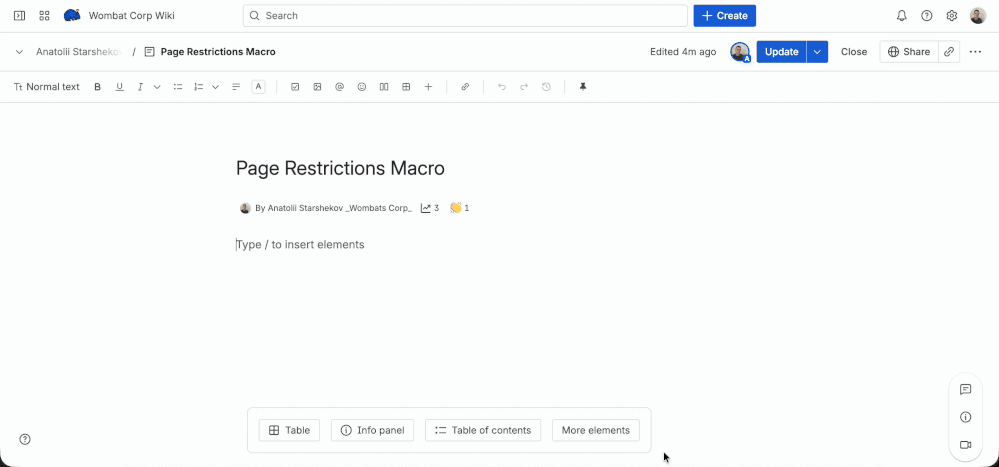Insert a column layout

click(384, 87)
